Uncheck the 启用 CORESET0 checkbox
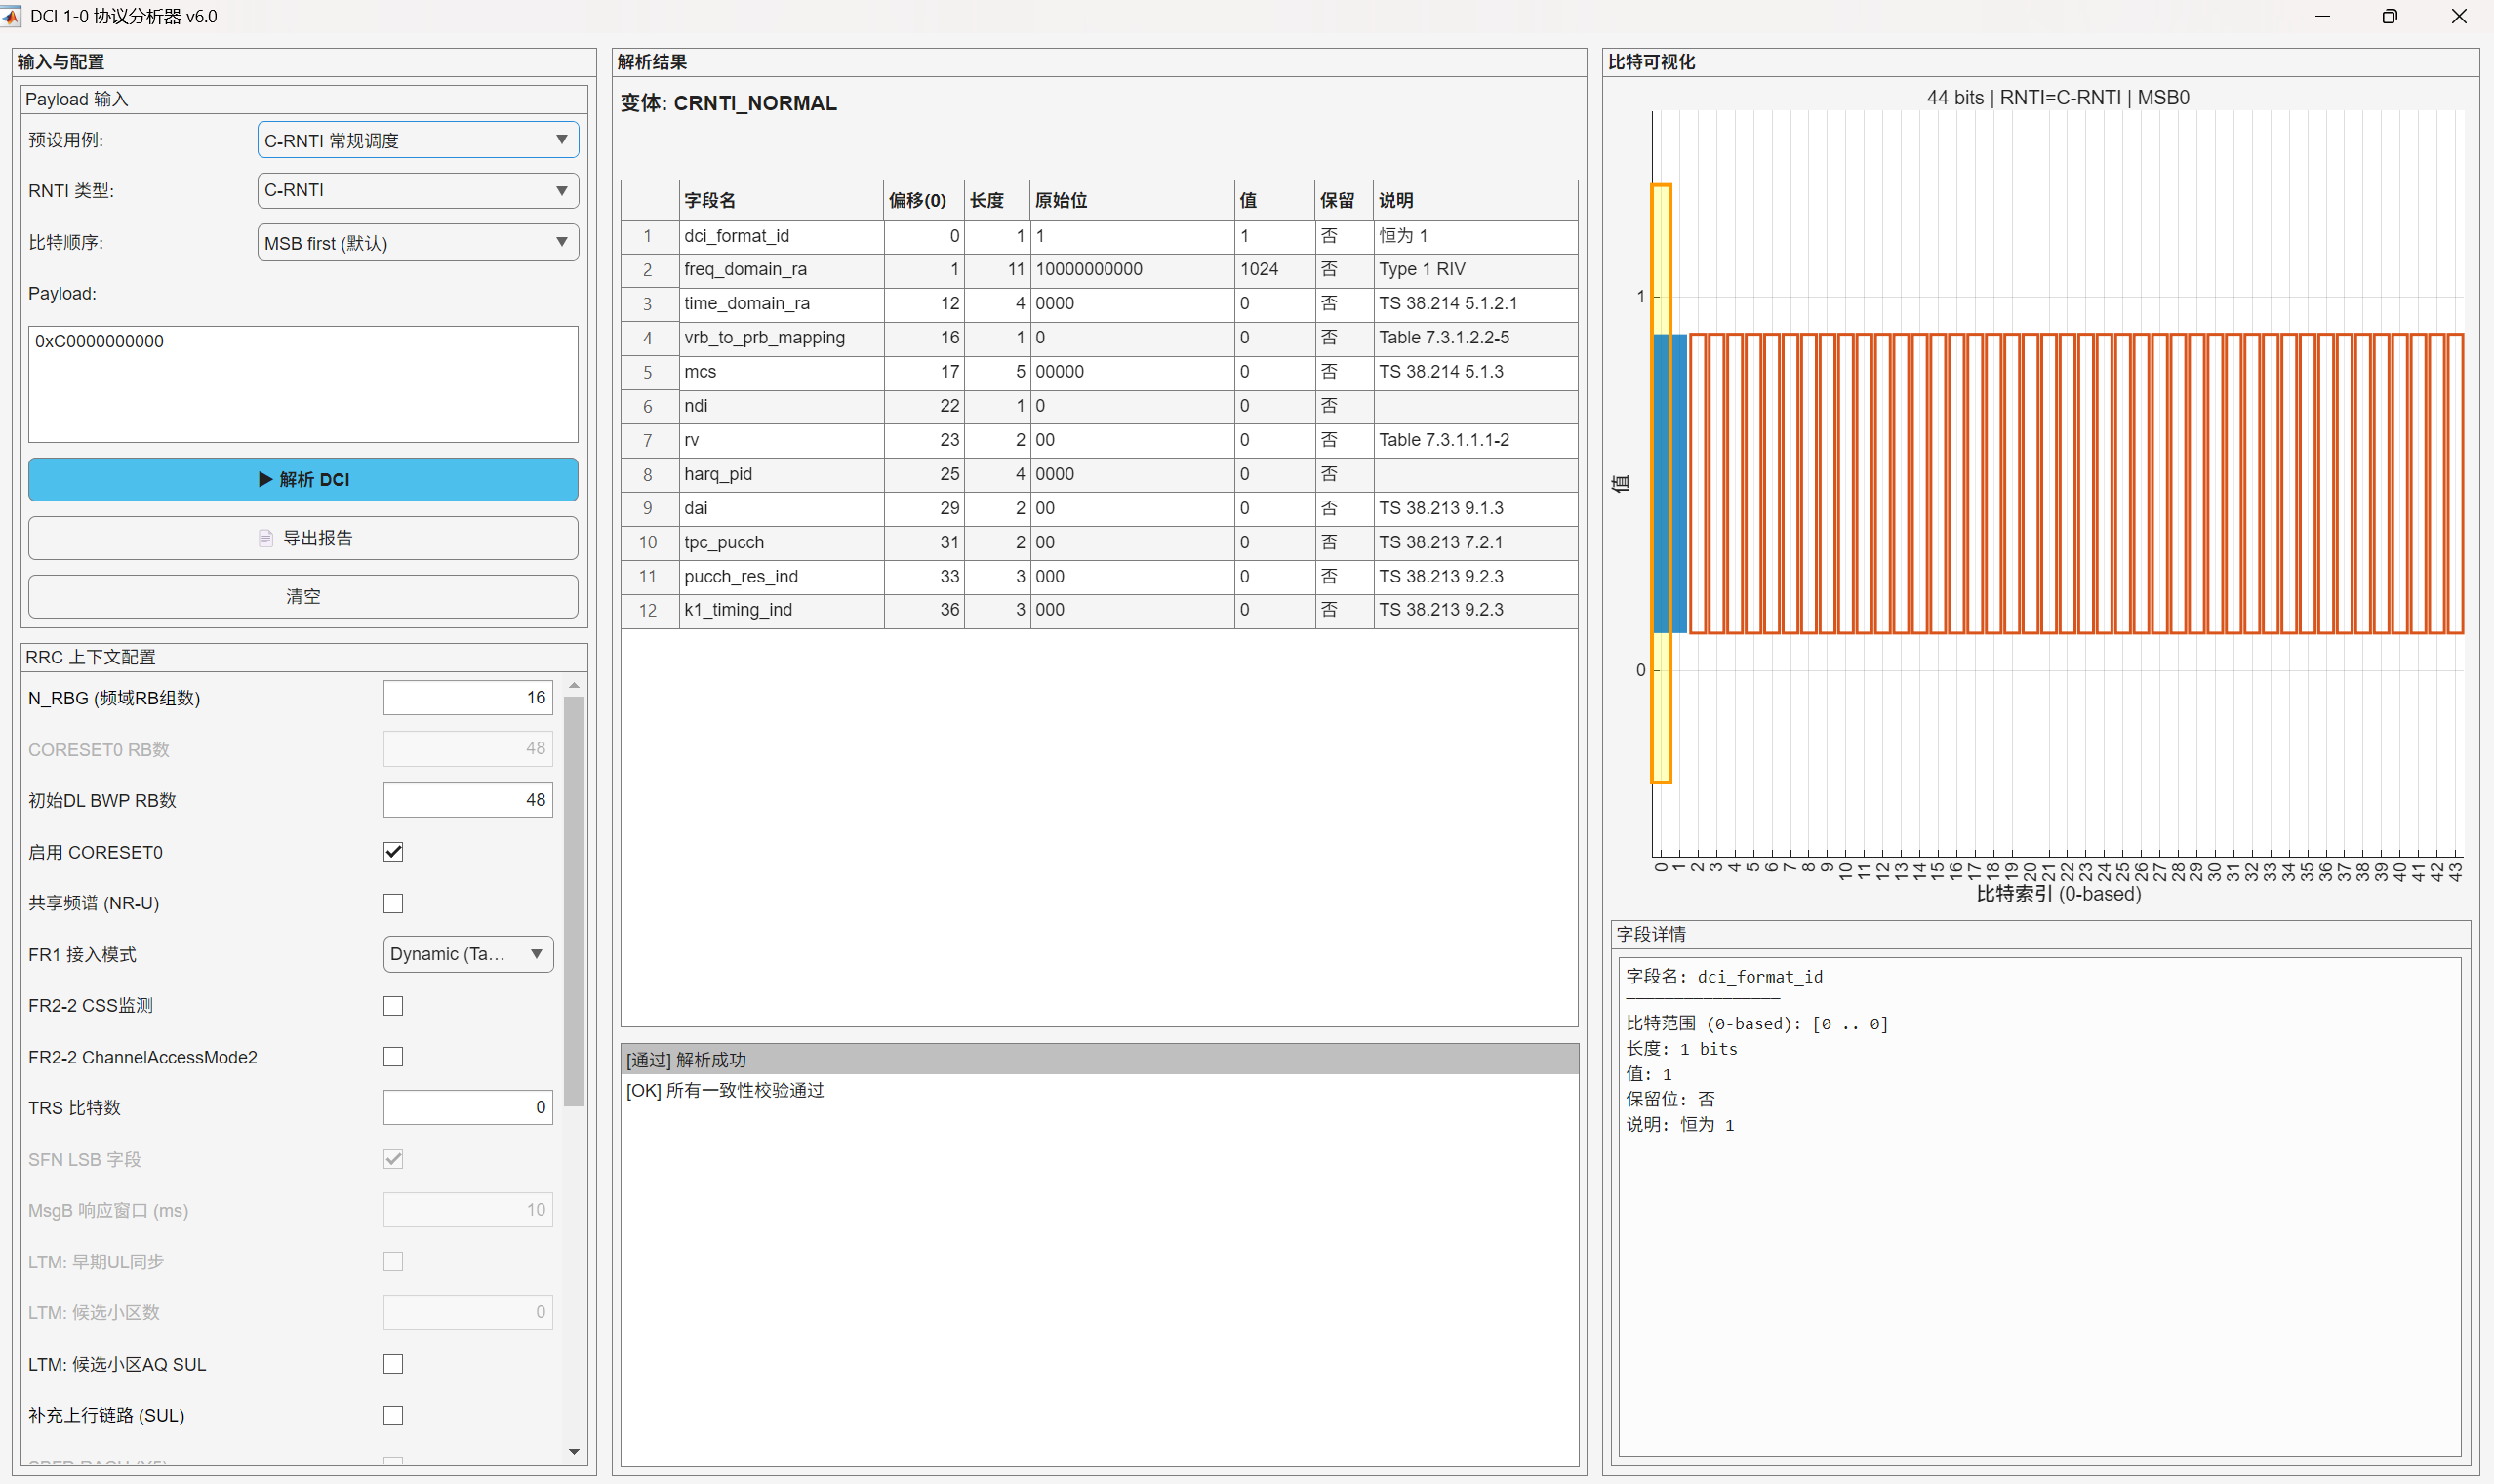Image resolution: width=2494 pixels, height=1484 pixels. 393,852
